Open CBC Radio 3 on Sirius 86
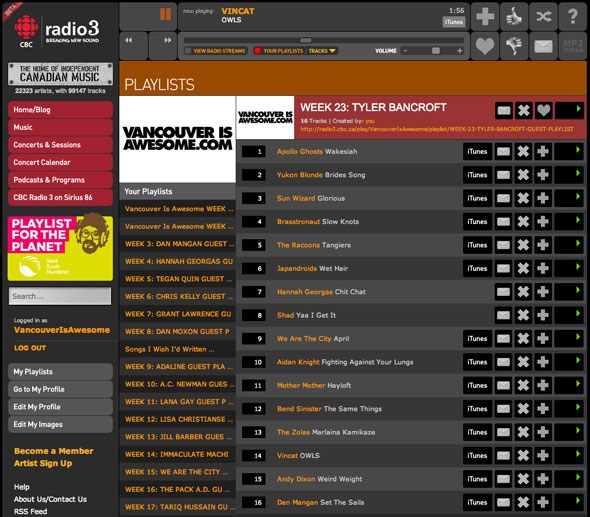Viewport: 590px width, 517px height. click(x=60, y=197)
